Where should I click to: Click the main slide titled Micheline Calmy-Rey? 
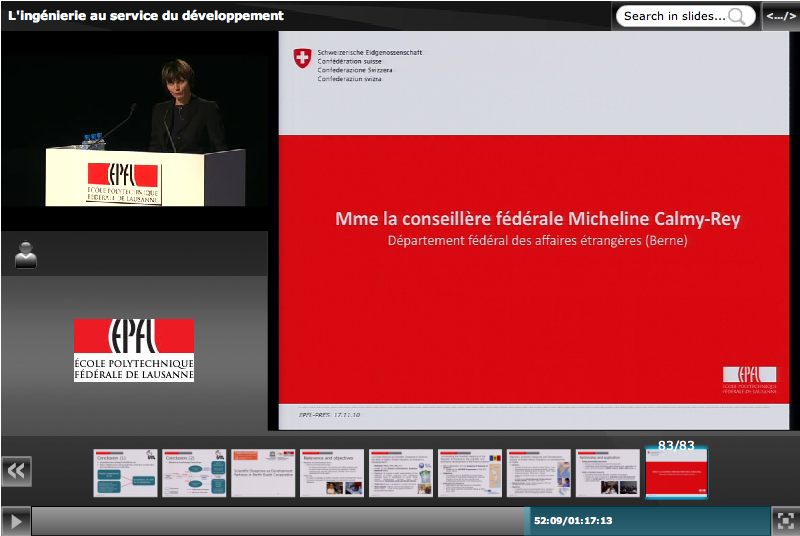534,231
